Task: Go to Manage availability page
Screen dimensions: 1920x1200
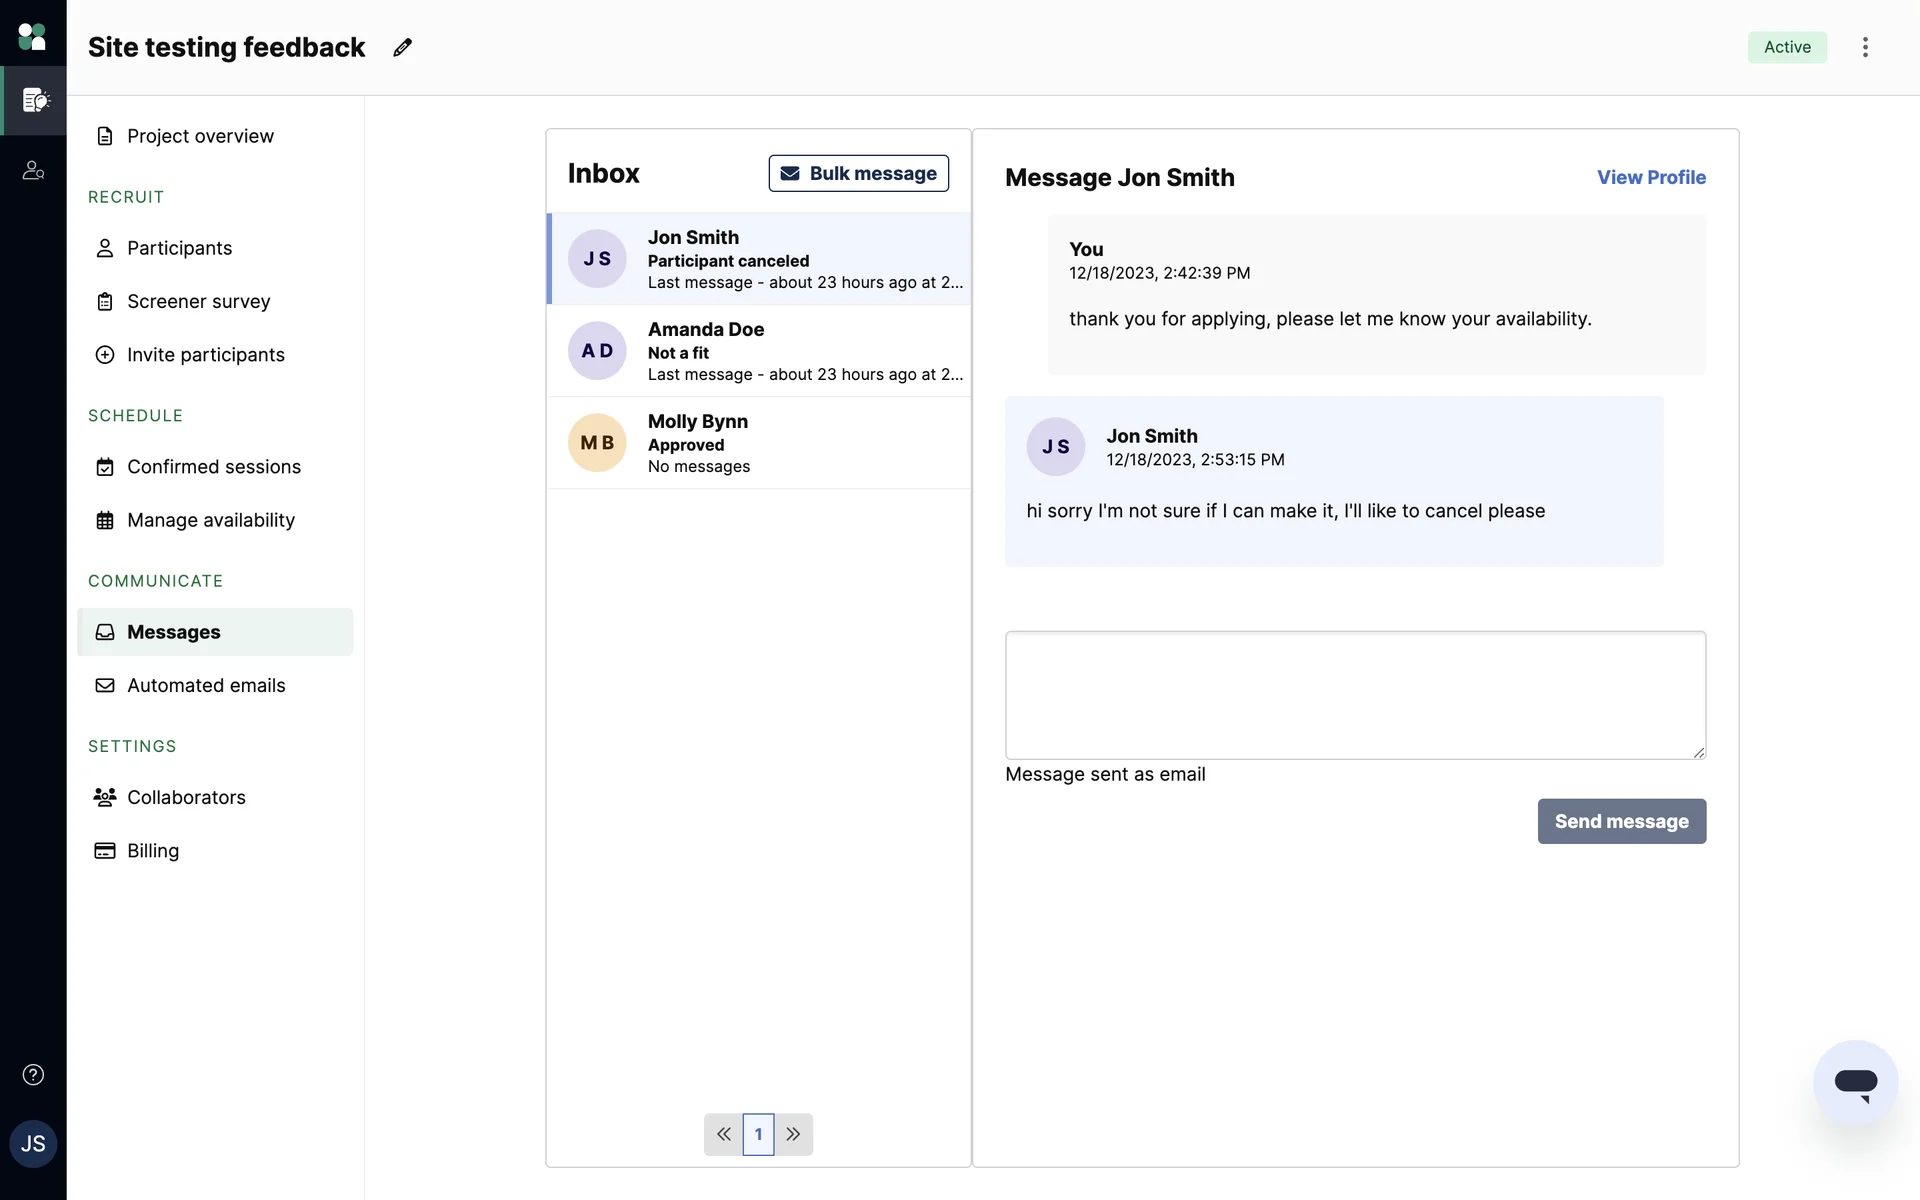Action: [x=210, y=520]
